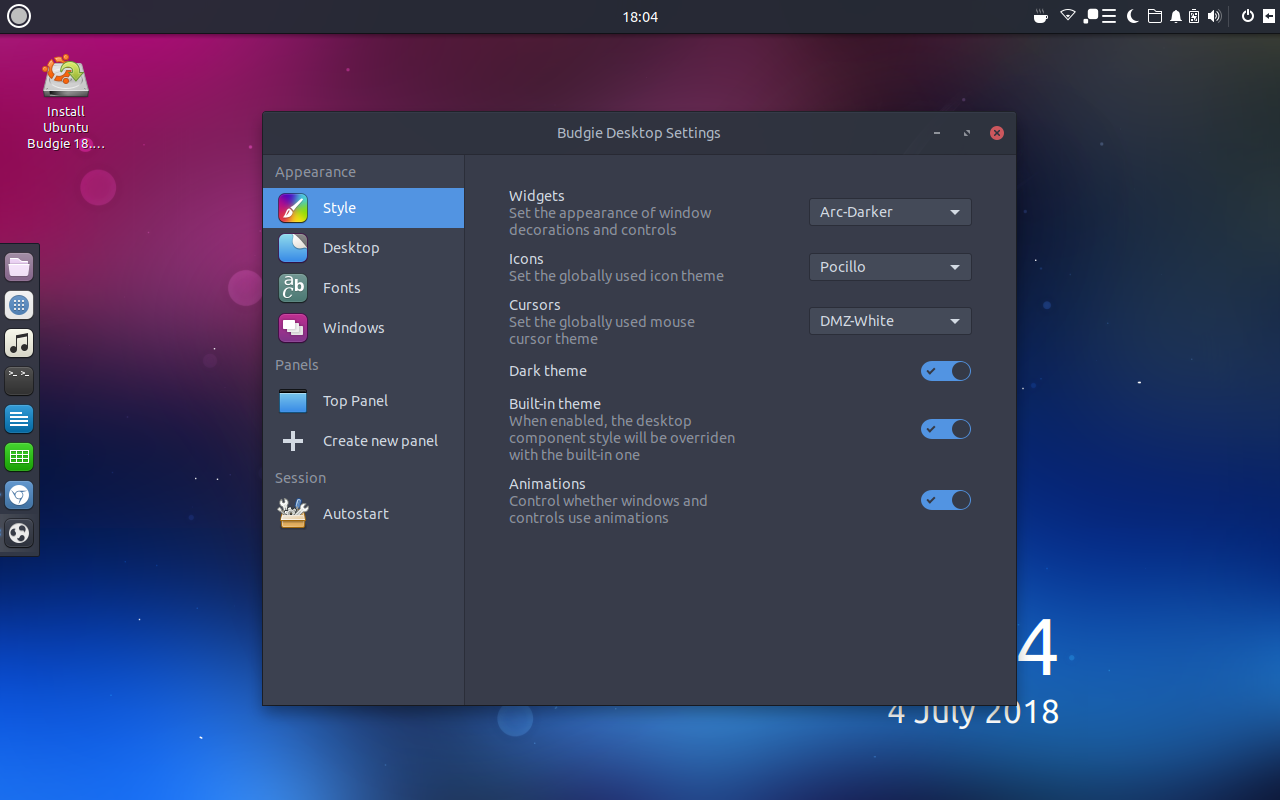This screenshot has height=800, width=1280.
Task: Open the Cursors DMZ-White dropdown
Action: point(890,321)
